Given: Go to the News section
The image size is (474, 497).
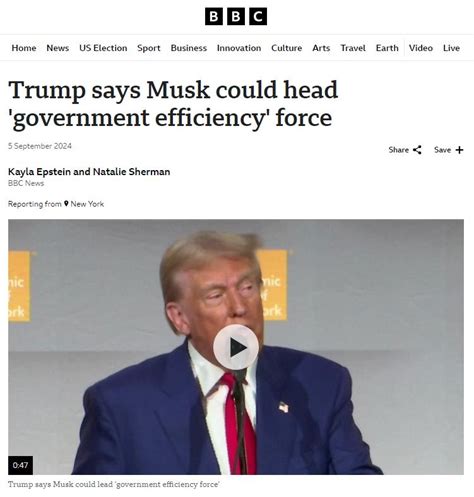Looking at the screenshot, I should pyautogui.click(x=58, y=48).
